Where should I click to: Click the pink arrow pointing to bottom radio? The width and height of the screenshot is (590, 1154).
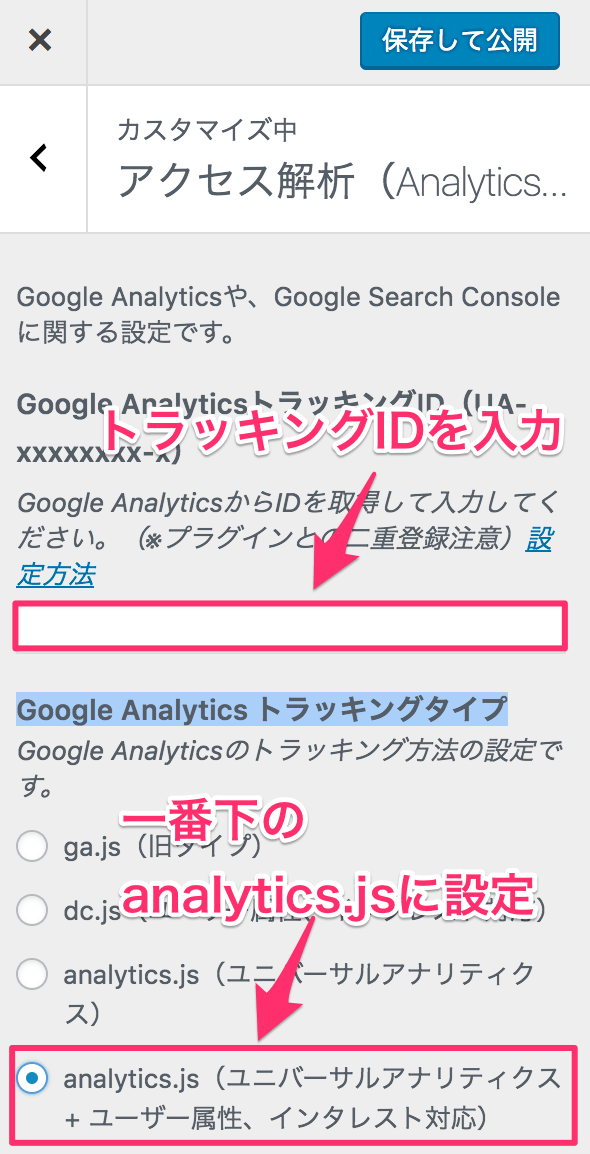pos(283,979)
